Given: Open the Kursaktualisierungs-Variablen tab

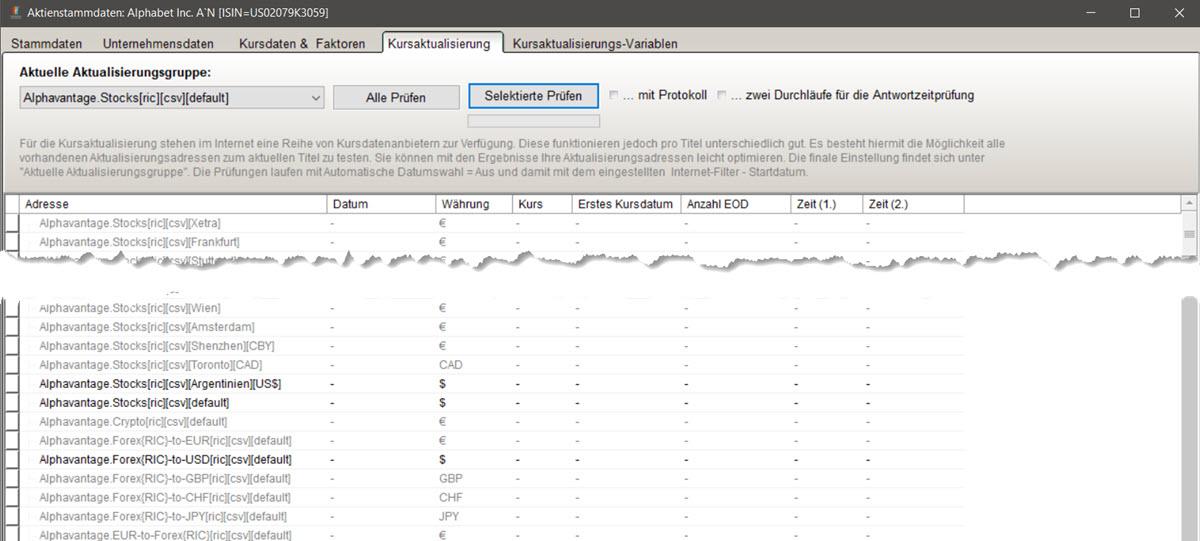Looking at the screenshot, I should tap(594, 44).
